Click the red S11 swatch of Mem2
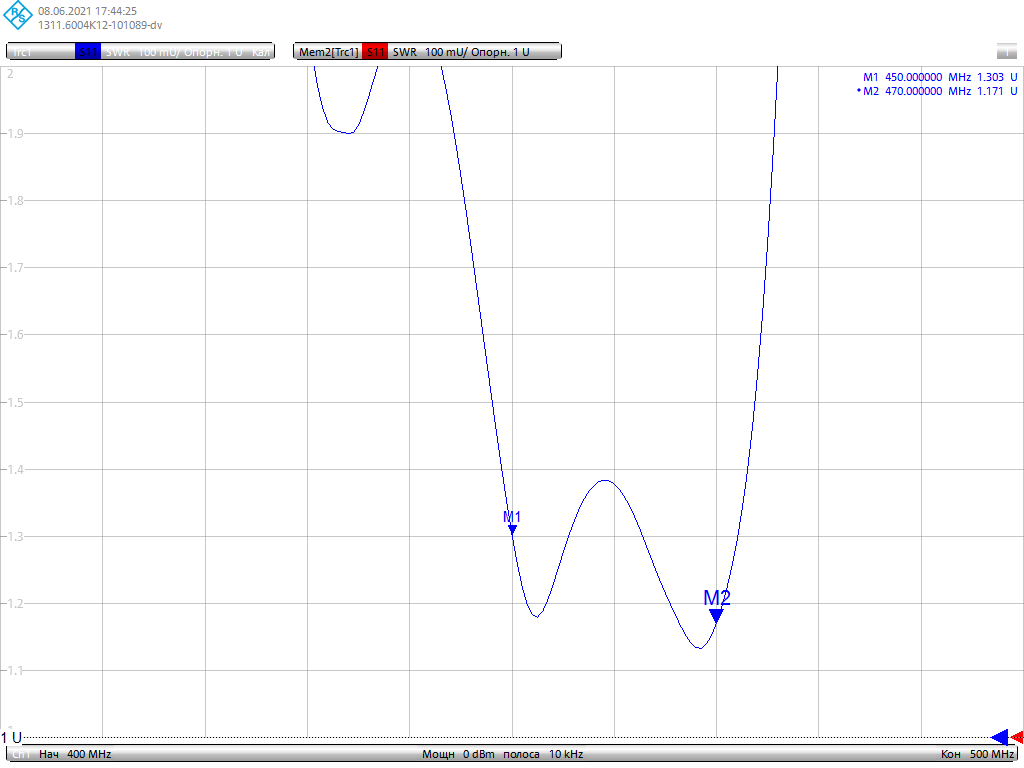The height and width of the screenshot is (768, 1024). (x=375, y=52)
